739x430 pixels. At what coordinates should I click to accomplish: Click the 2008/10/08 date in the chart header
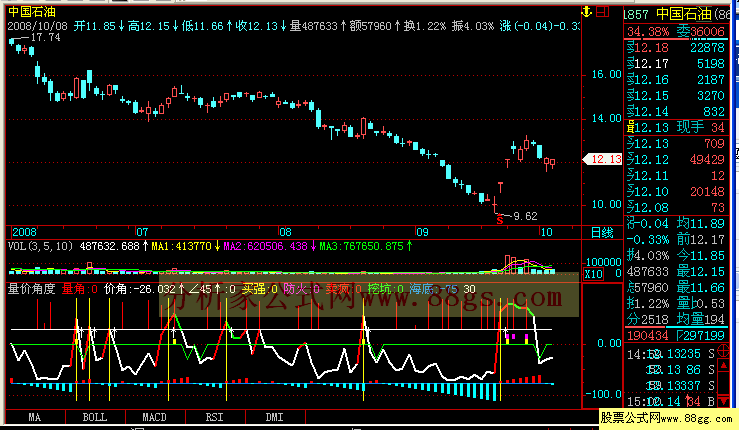[x=38, y=26]
